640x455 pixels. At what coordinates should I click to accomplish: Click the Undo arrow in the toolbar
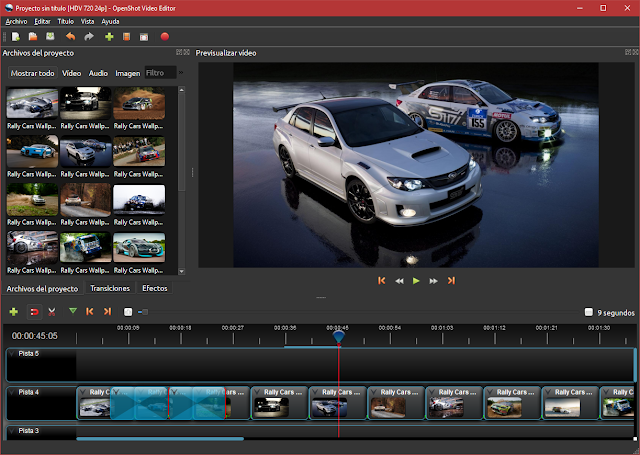point(71,37)
